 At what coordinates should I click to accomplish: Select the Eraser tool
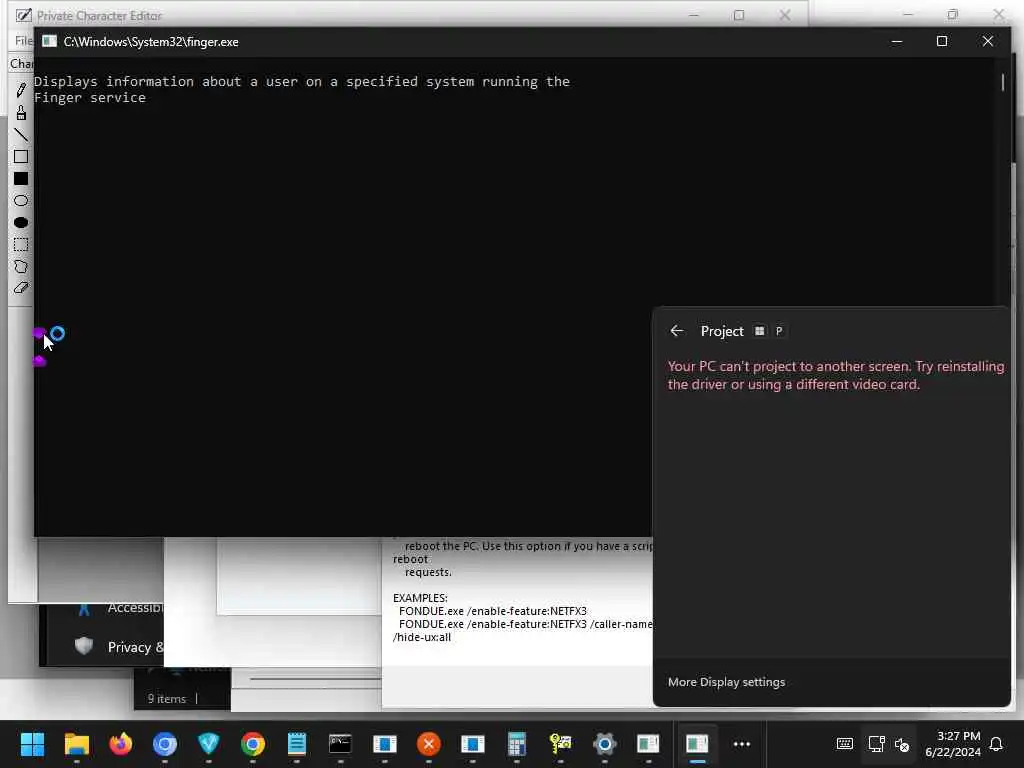point(21,288)
